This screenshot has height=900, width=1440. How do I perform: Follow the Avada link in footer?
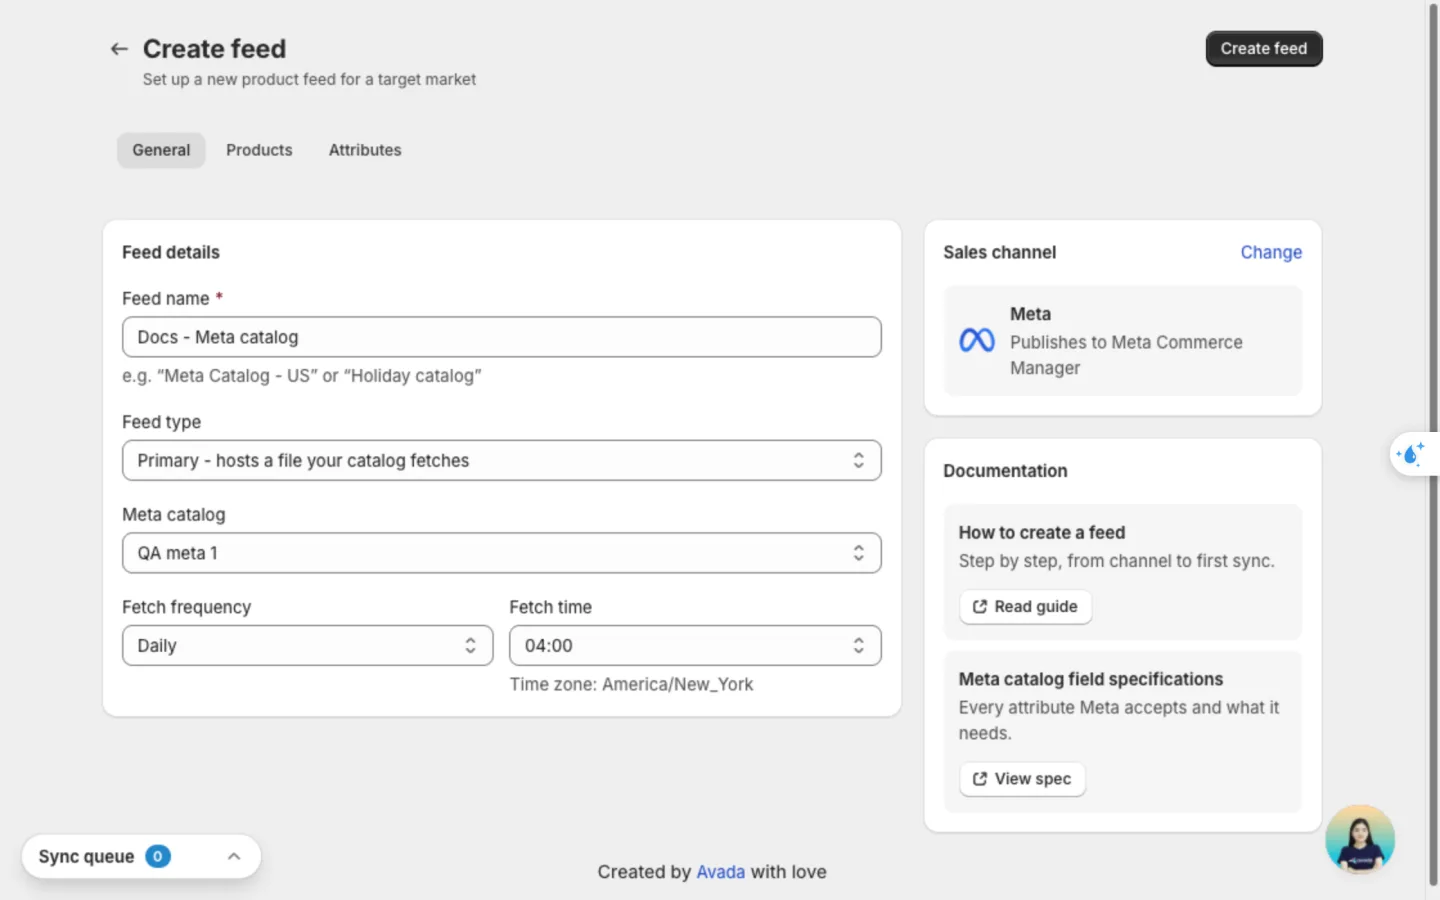pyautogui.click(x=720, y=872)
